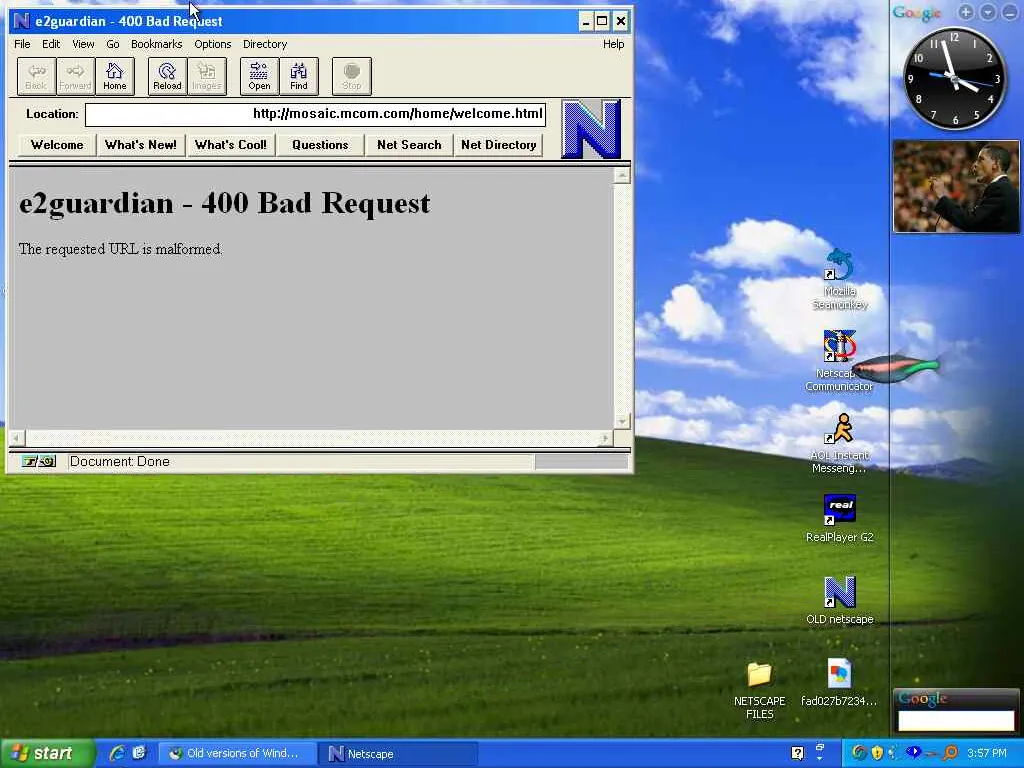Select AOL Instant Messenger desktop icon
Image resolution: width=1024 pixels, height=768 pixels.
point(840,443)
